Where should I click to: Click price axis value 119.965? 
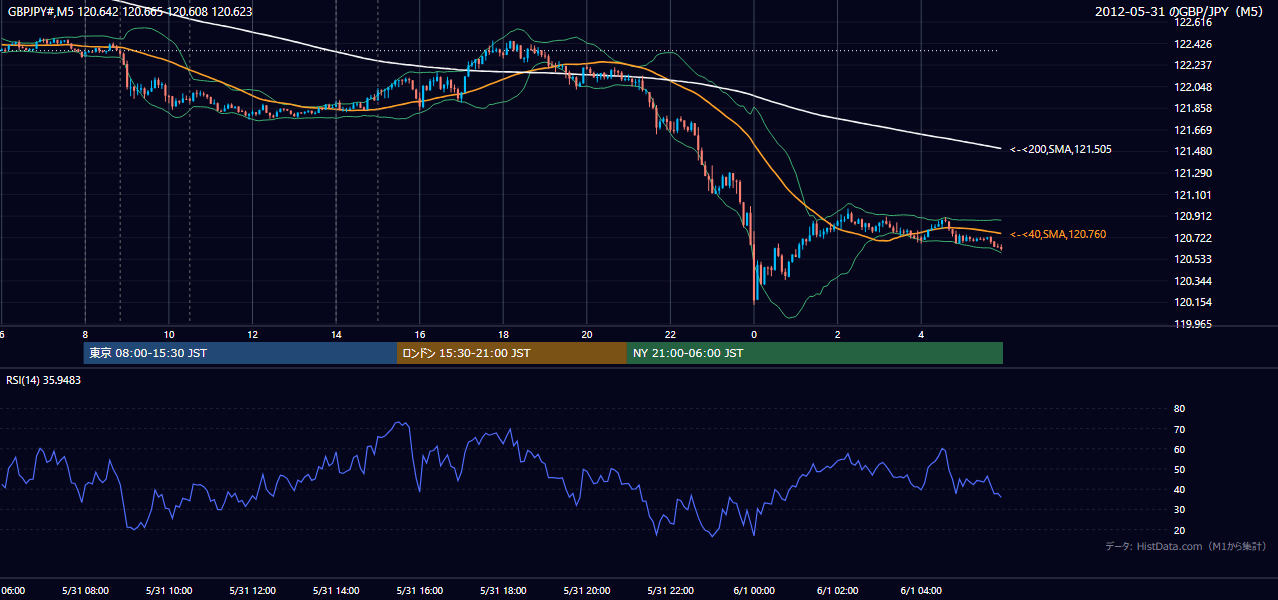(1192, 324)
